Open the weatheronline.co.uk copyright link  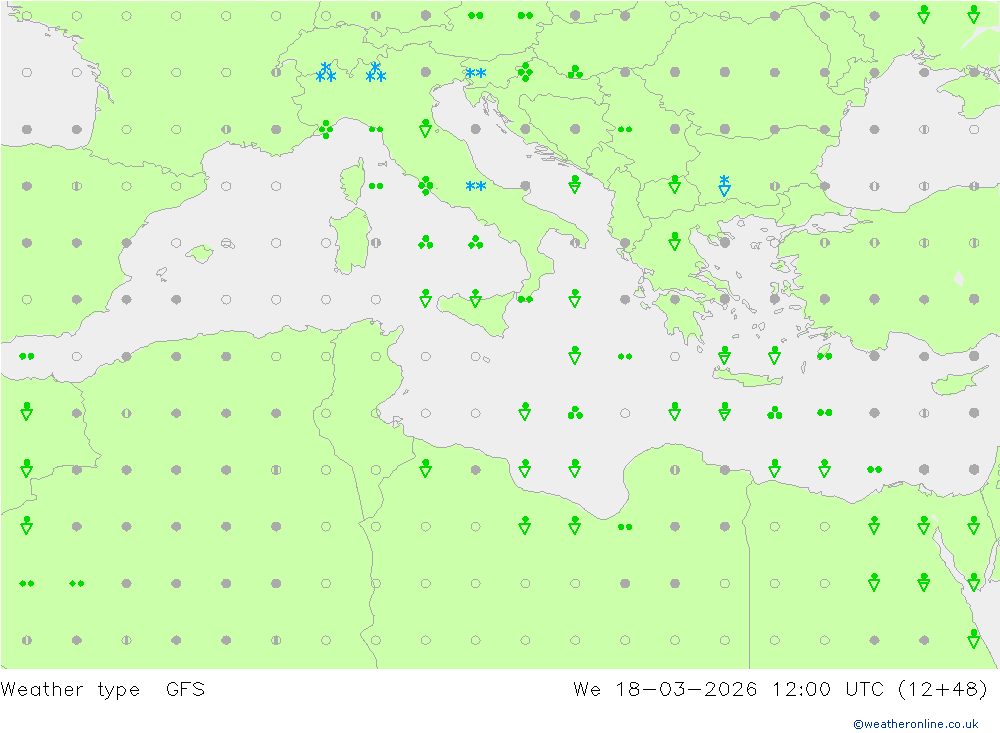[x=915, y=724]
